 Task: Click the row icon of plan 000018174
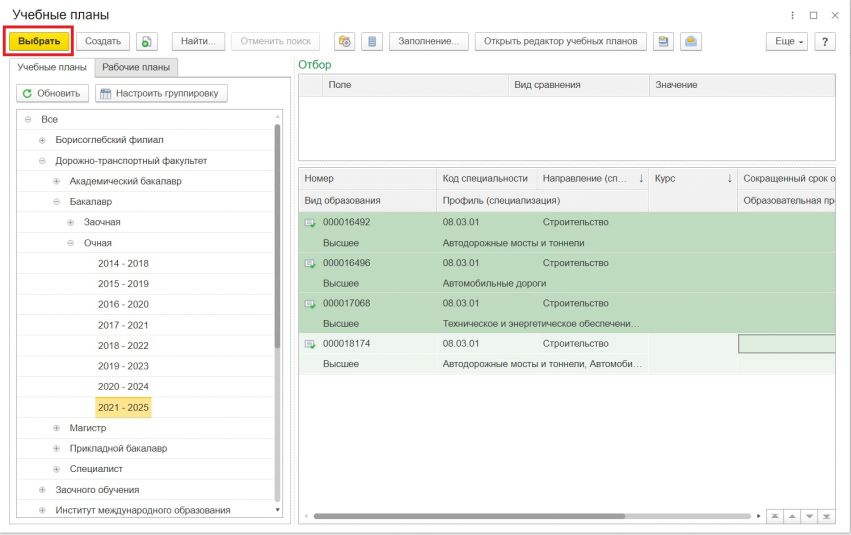coord(310,344)
